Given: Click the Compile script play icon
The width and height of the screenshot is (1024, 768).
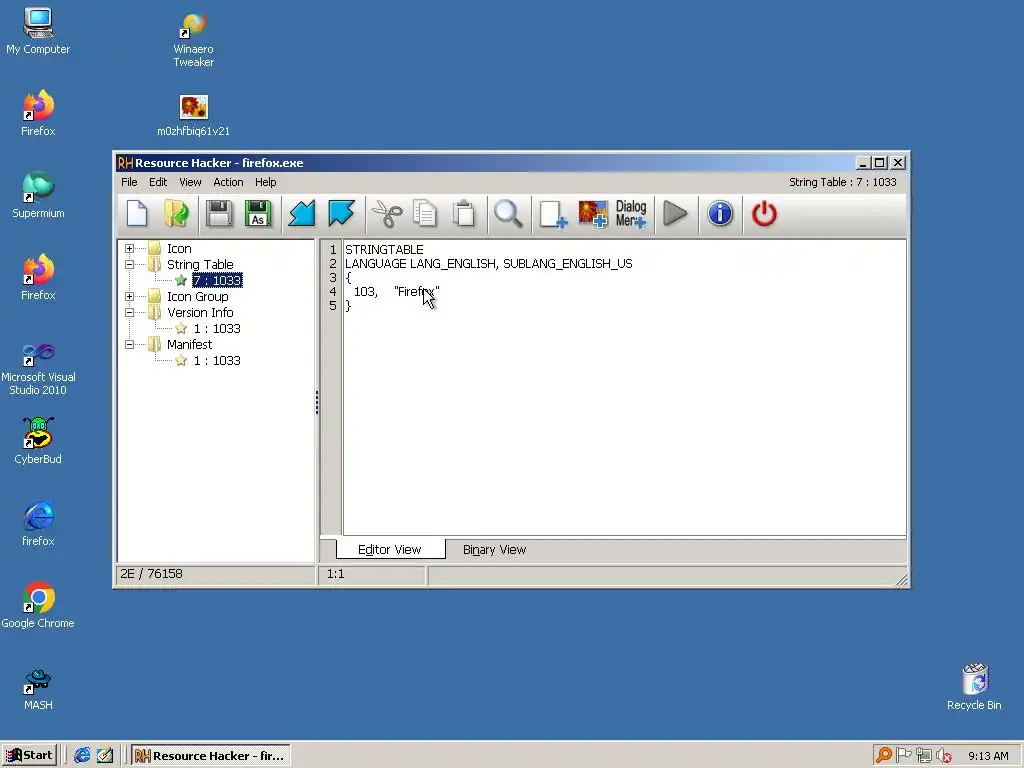Looking at the screenshot, I should click(x=675, y=214).
